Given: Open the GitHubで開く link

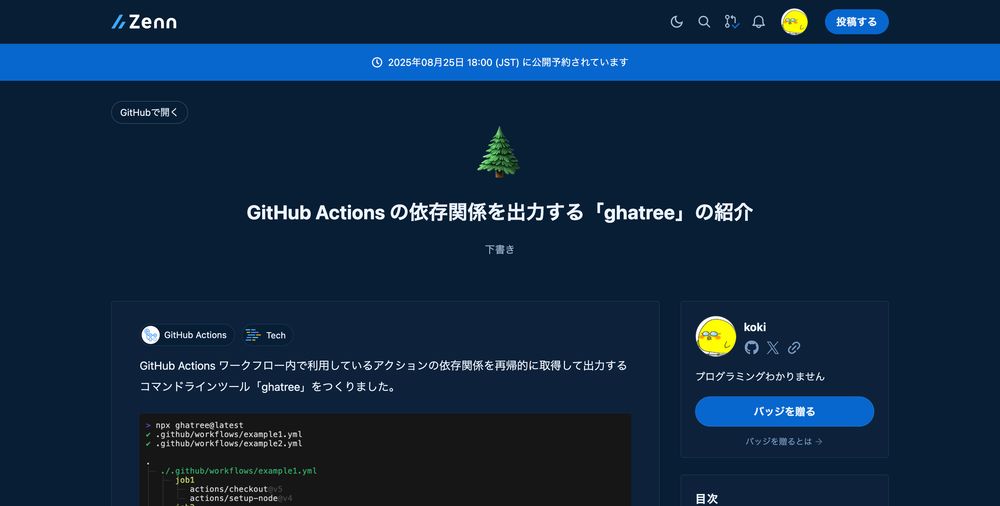Looking at the screenshot, I should 149,112.
